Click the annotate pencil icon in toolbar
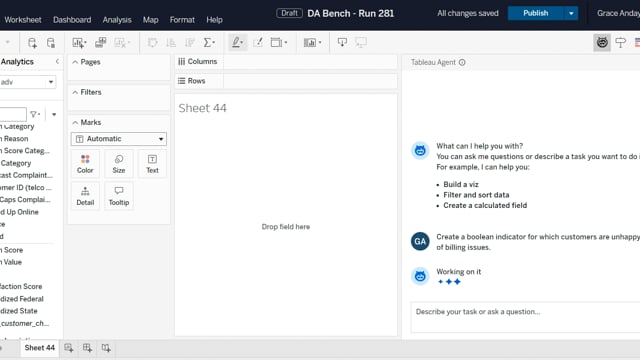Viewport: 640px width, 360px height. [258, 42]
